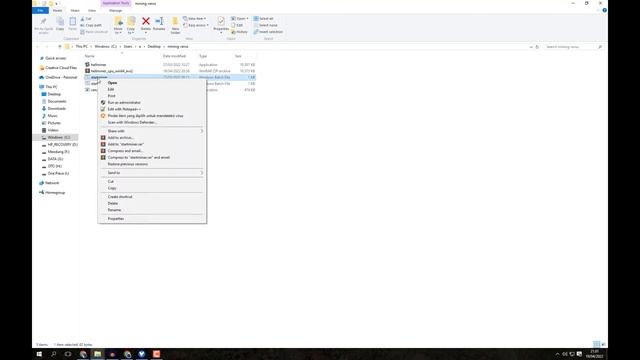
Task: Choose Delete in the context menu
Action: point(152,203)
